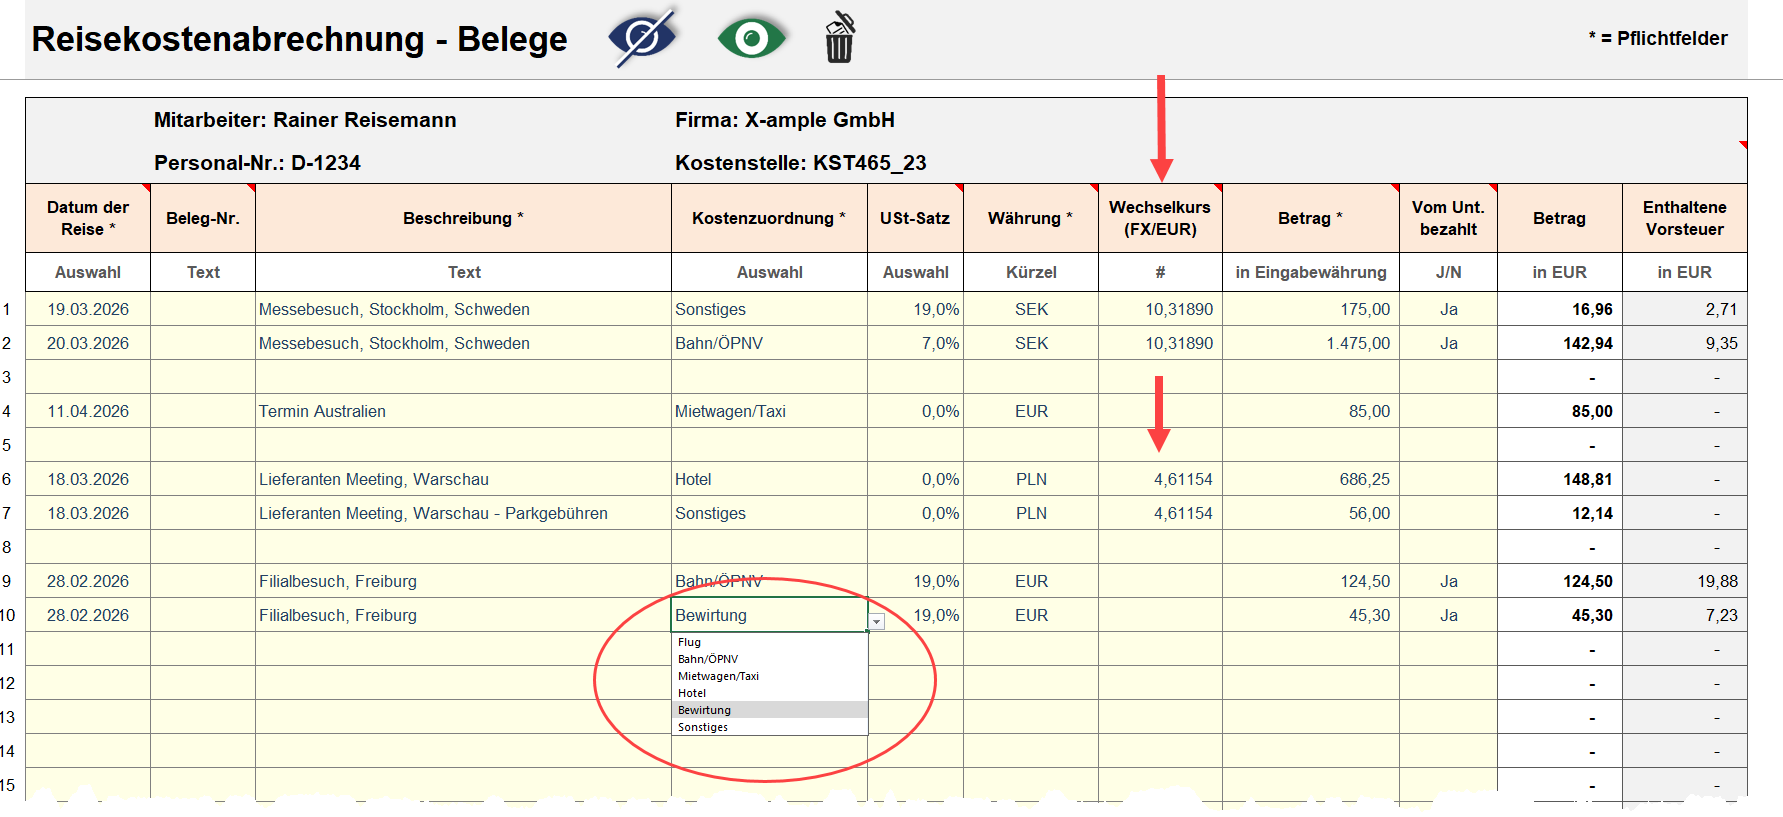Click the Kostenzuordnung column header
Viewport: 1783px width, 817px height.
pos(768,218)
